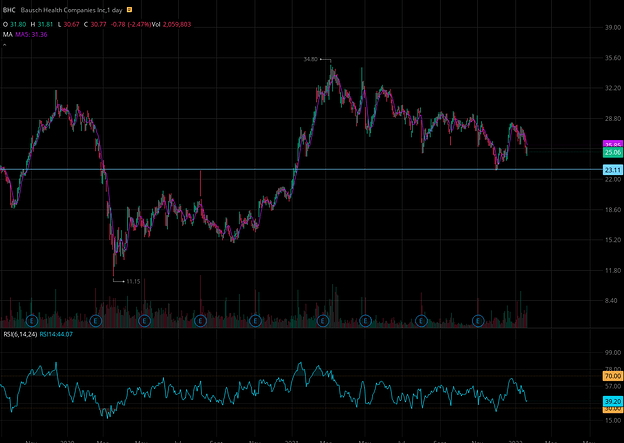
Task: Click the rightmost earnings 'E' marker
Action: click(x=478, y=320)
